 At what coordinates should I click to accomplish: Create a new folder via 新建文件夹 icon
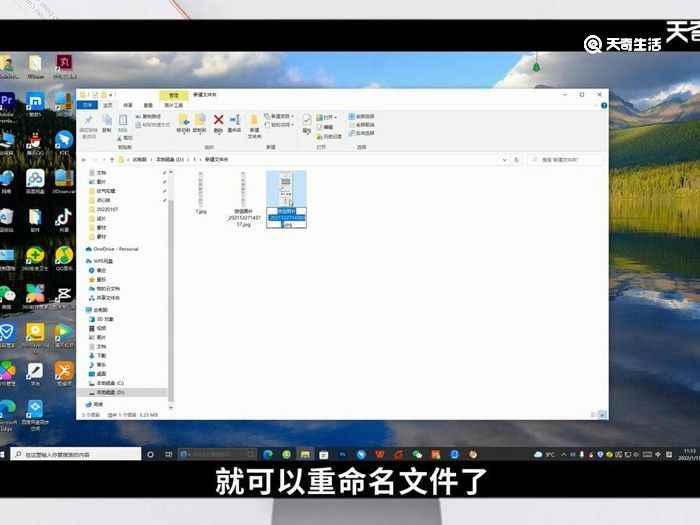click(x=254, y=121)
